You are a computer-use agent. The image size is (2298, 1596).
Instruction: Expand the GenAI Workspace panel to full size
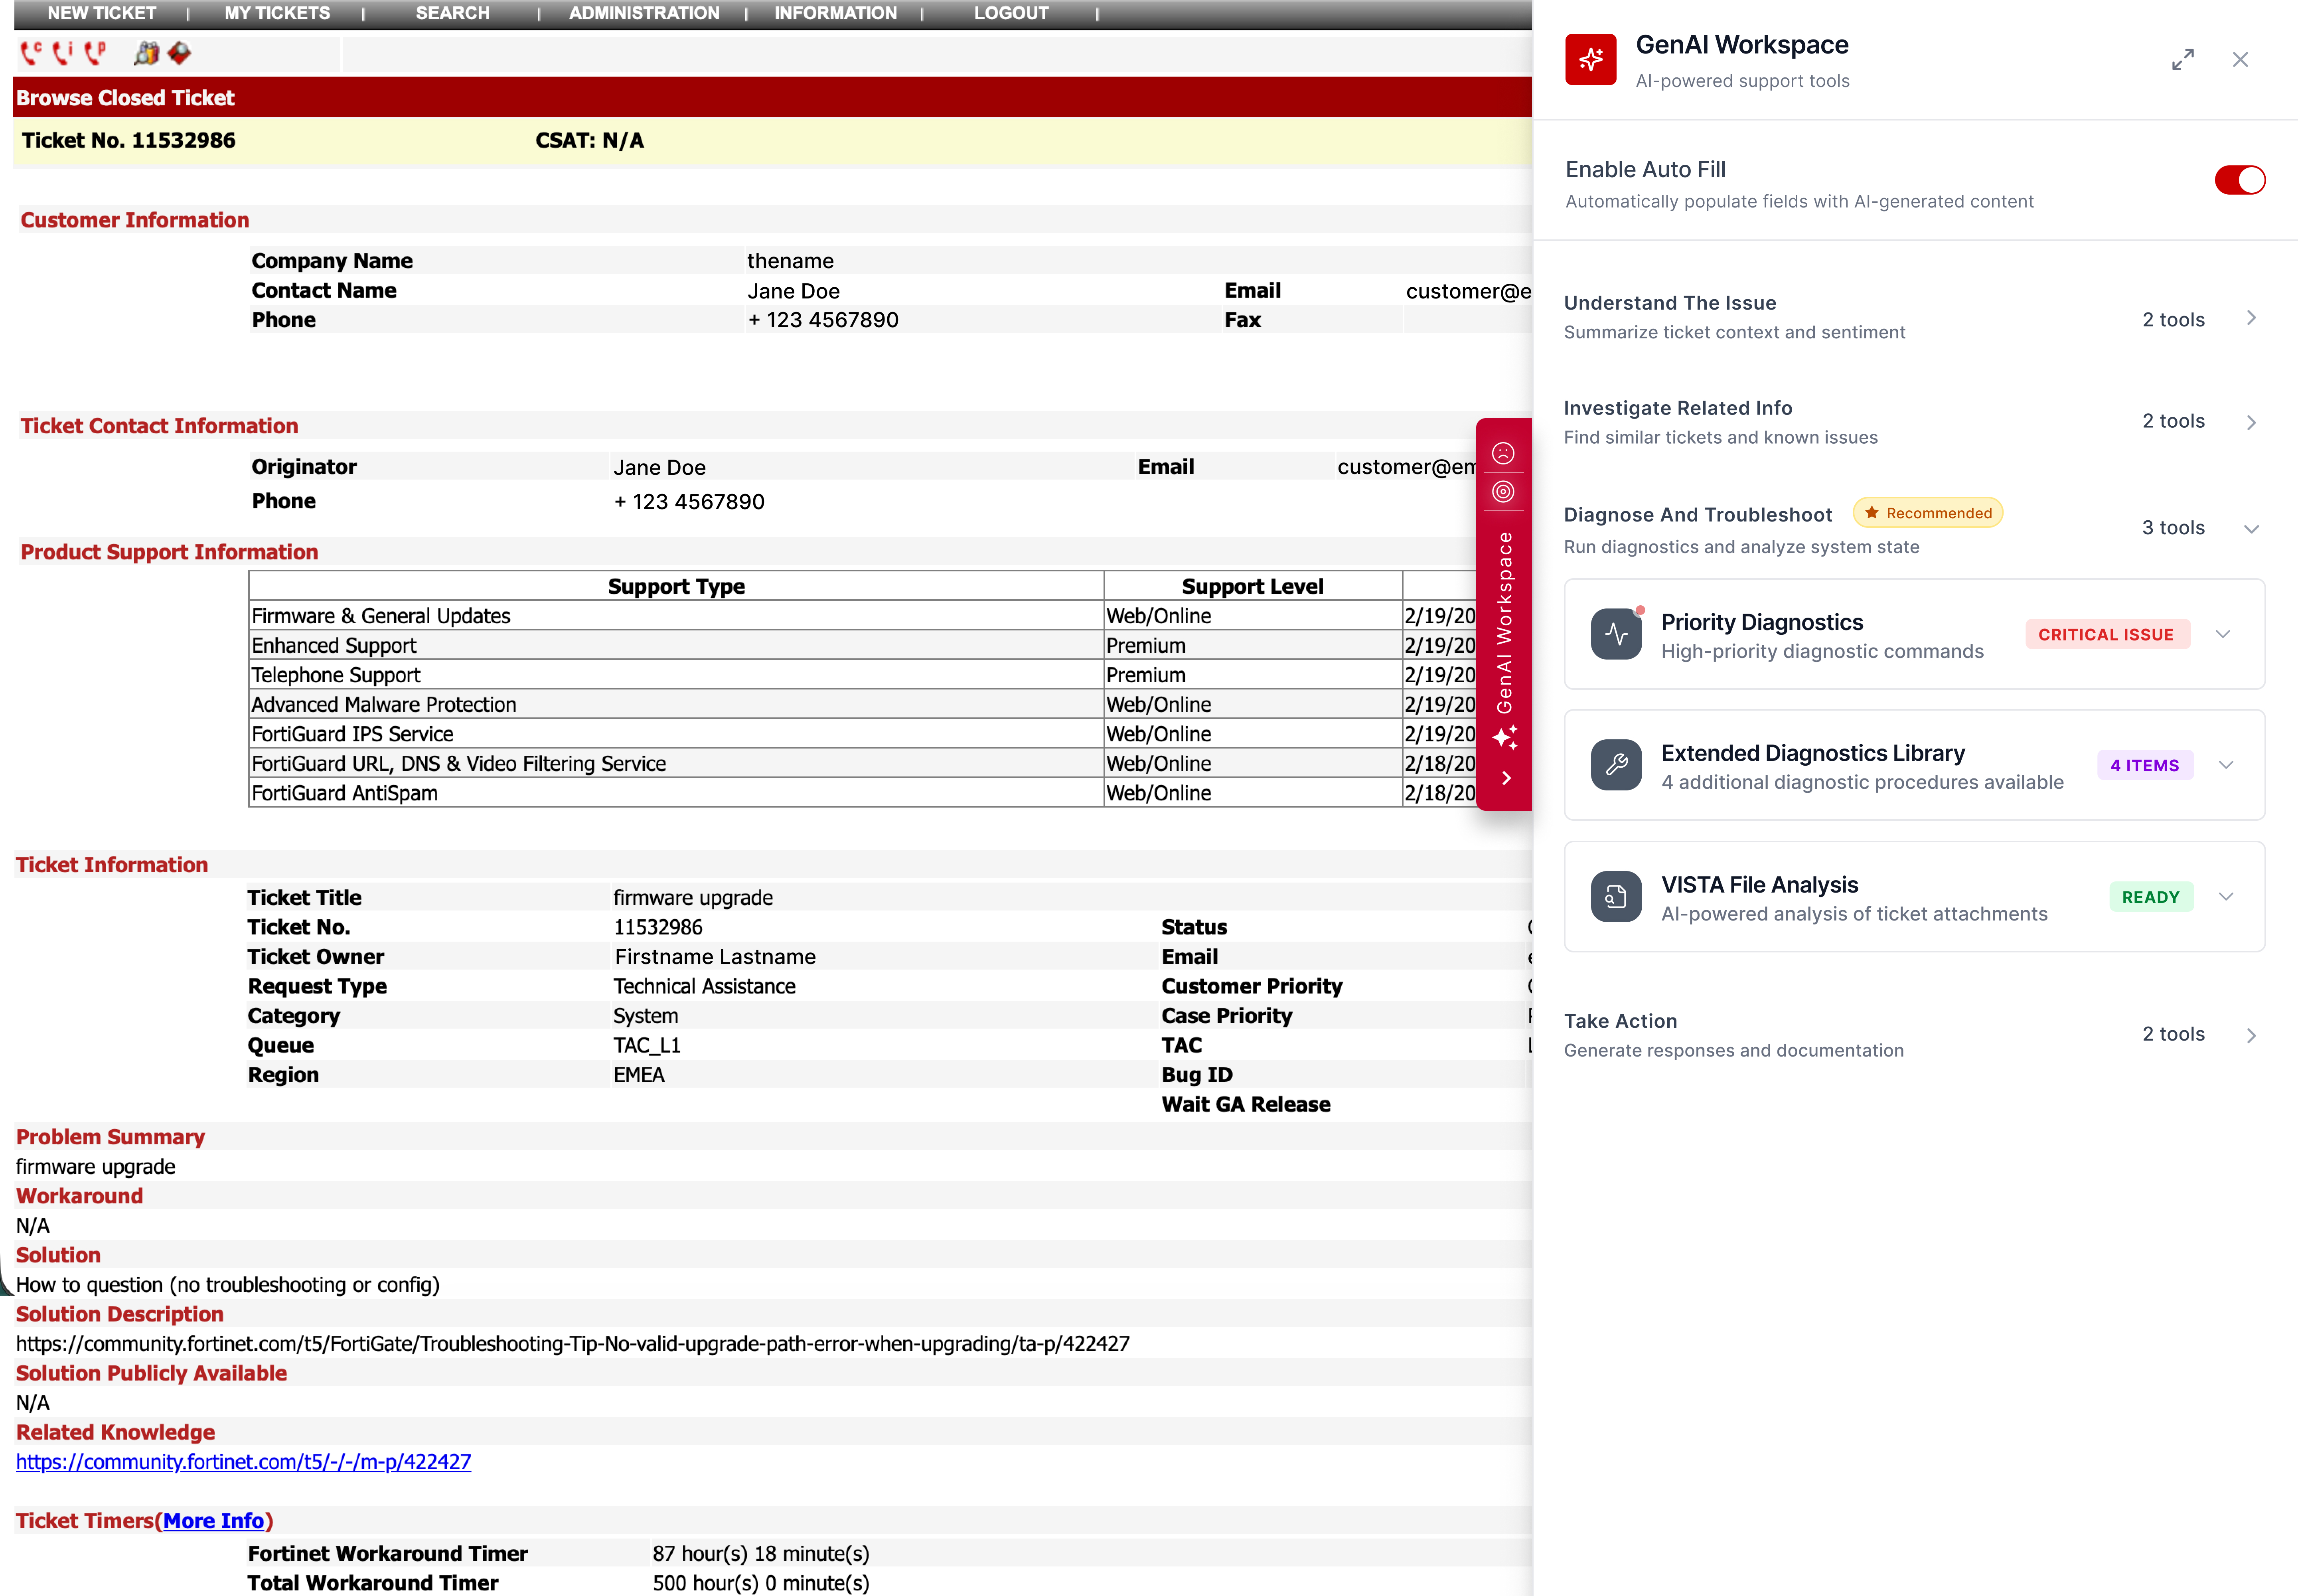click(x=2183, y=60)
